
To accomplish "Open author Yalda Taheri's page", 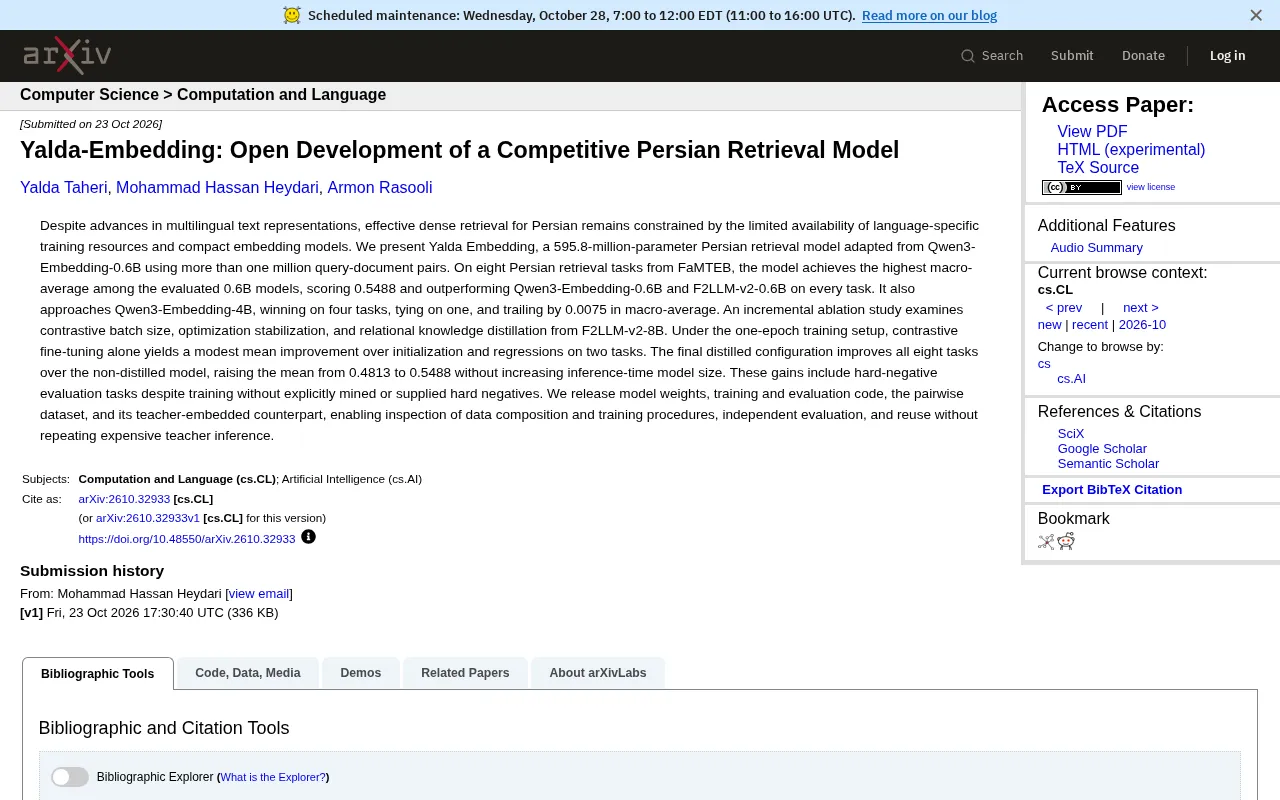I will pyautogui.click(x=64, y=188).
